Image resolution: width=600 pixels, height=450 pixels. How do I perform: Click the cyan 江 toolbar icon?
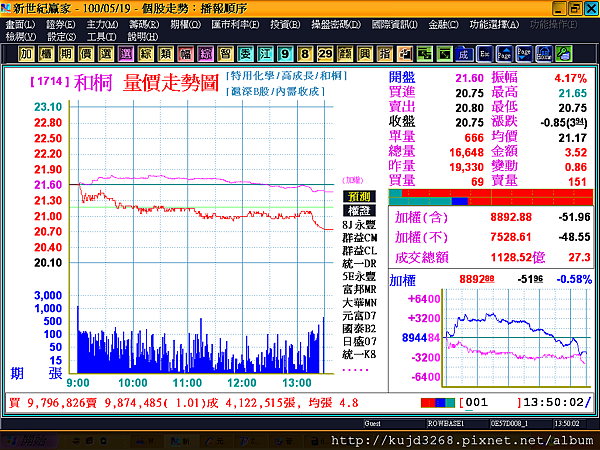tap(265, 54)
